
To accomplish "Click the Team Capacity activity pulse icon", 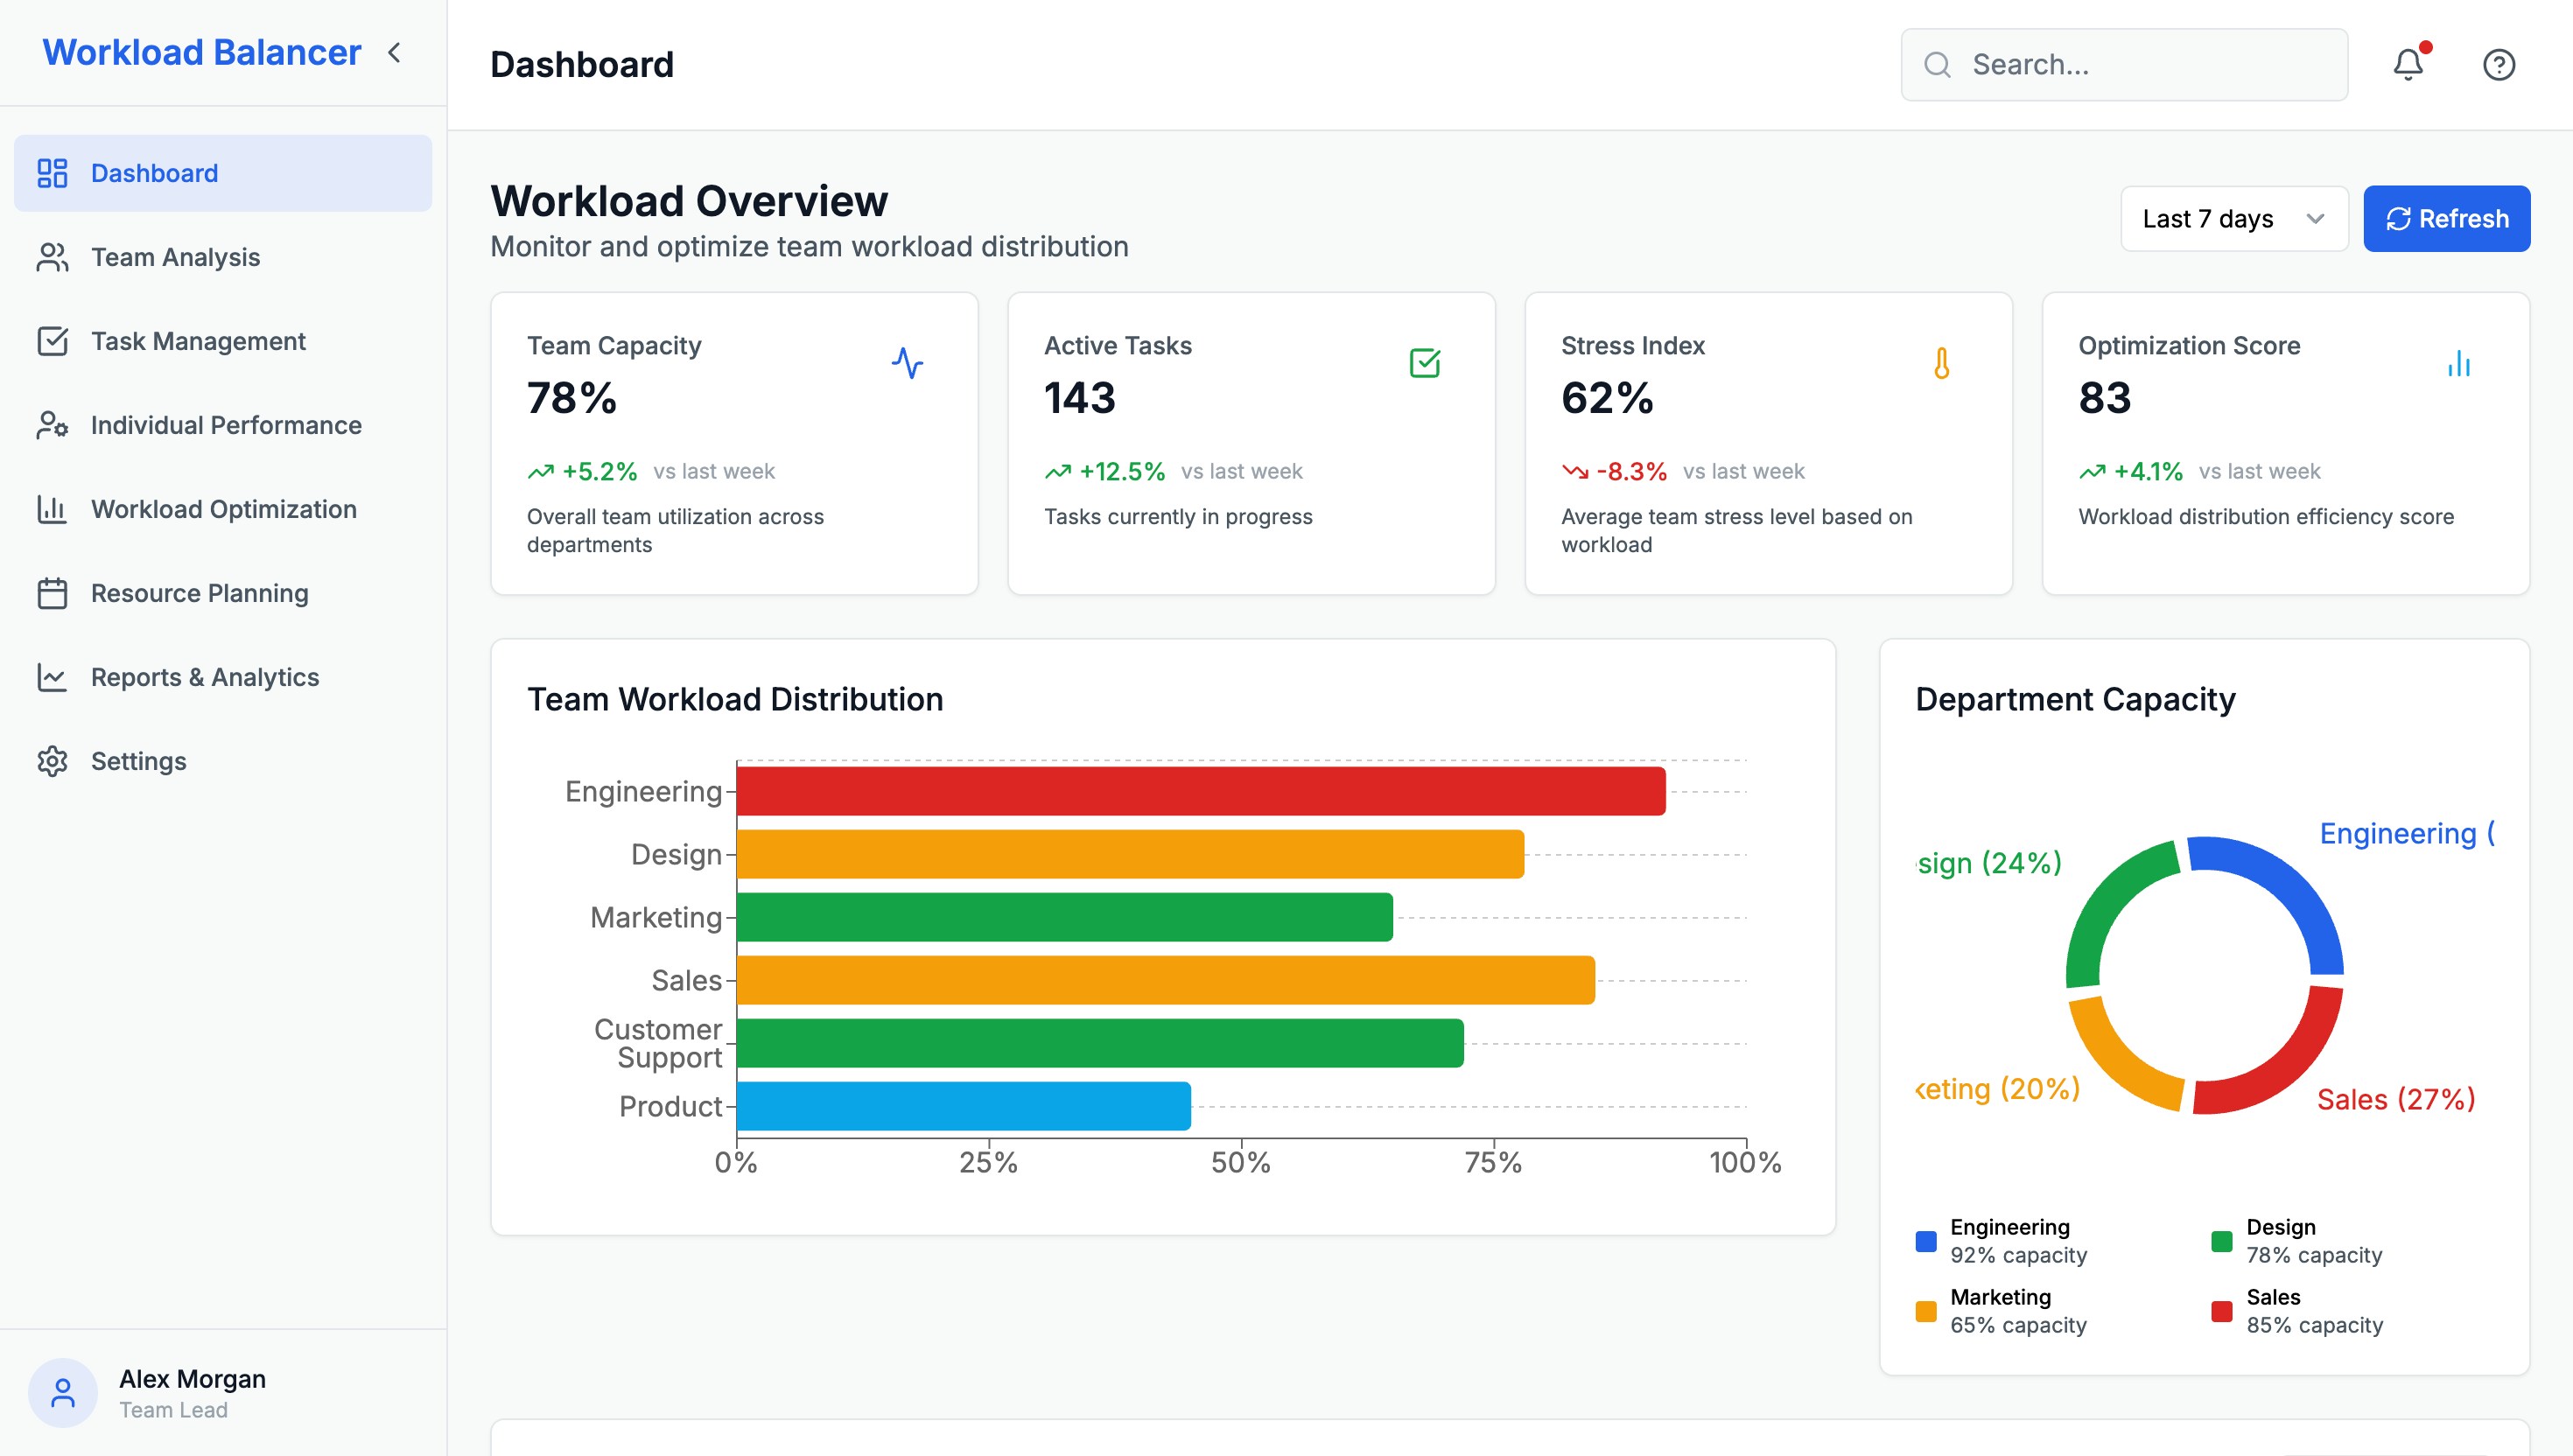I will click(x=907, y=363).
